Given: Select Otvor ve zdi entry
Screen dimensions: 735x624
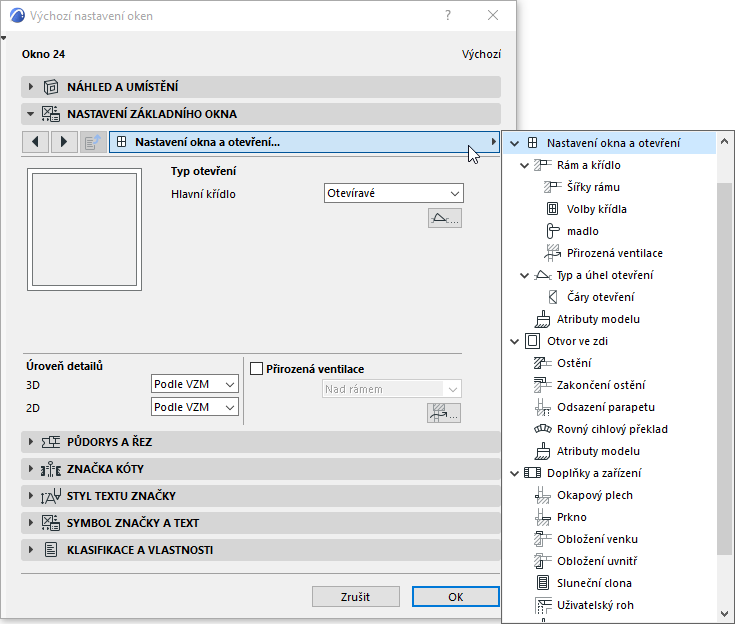Looking at the screenshot, I should (x=578, y=341).
